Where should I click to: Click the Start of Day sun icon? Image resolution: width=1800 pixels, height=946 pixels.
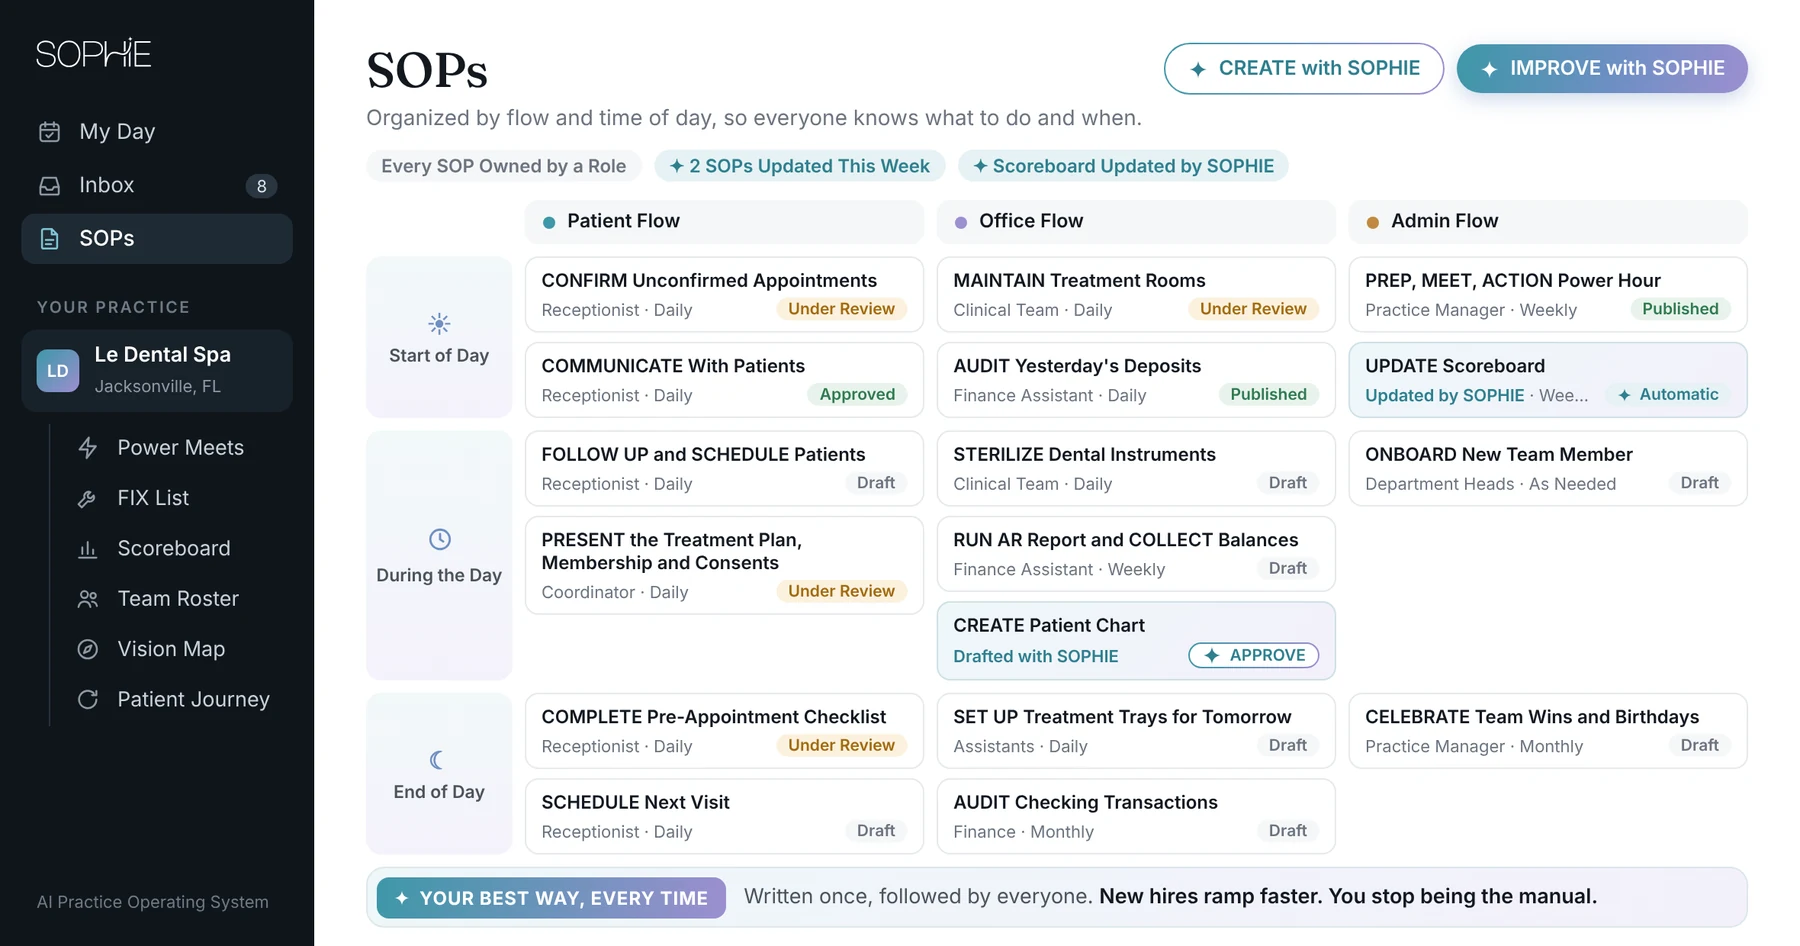click(439, 324)
